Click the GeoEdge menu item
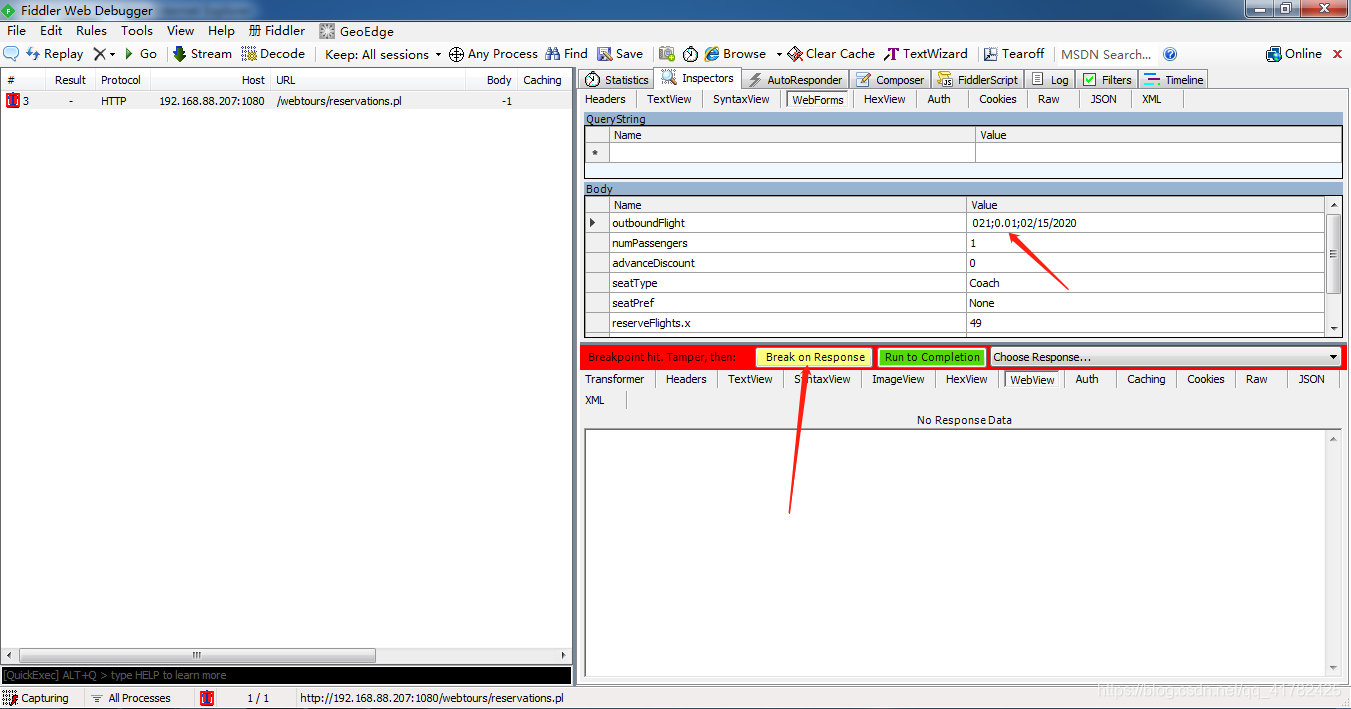The width and height of the screenshot is (1351, 709). (x=357, y=31)
